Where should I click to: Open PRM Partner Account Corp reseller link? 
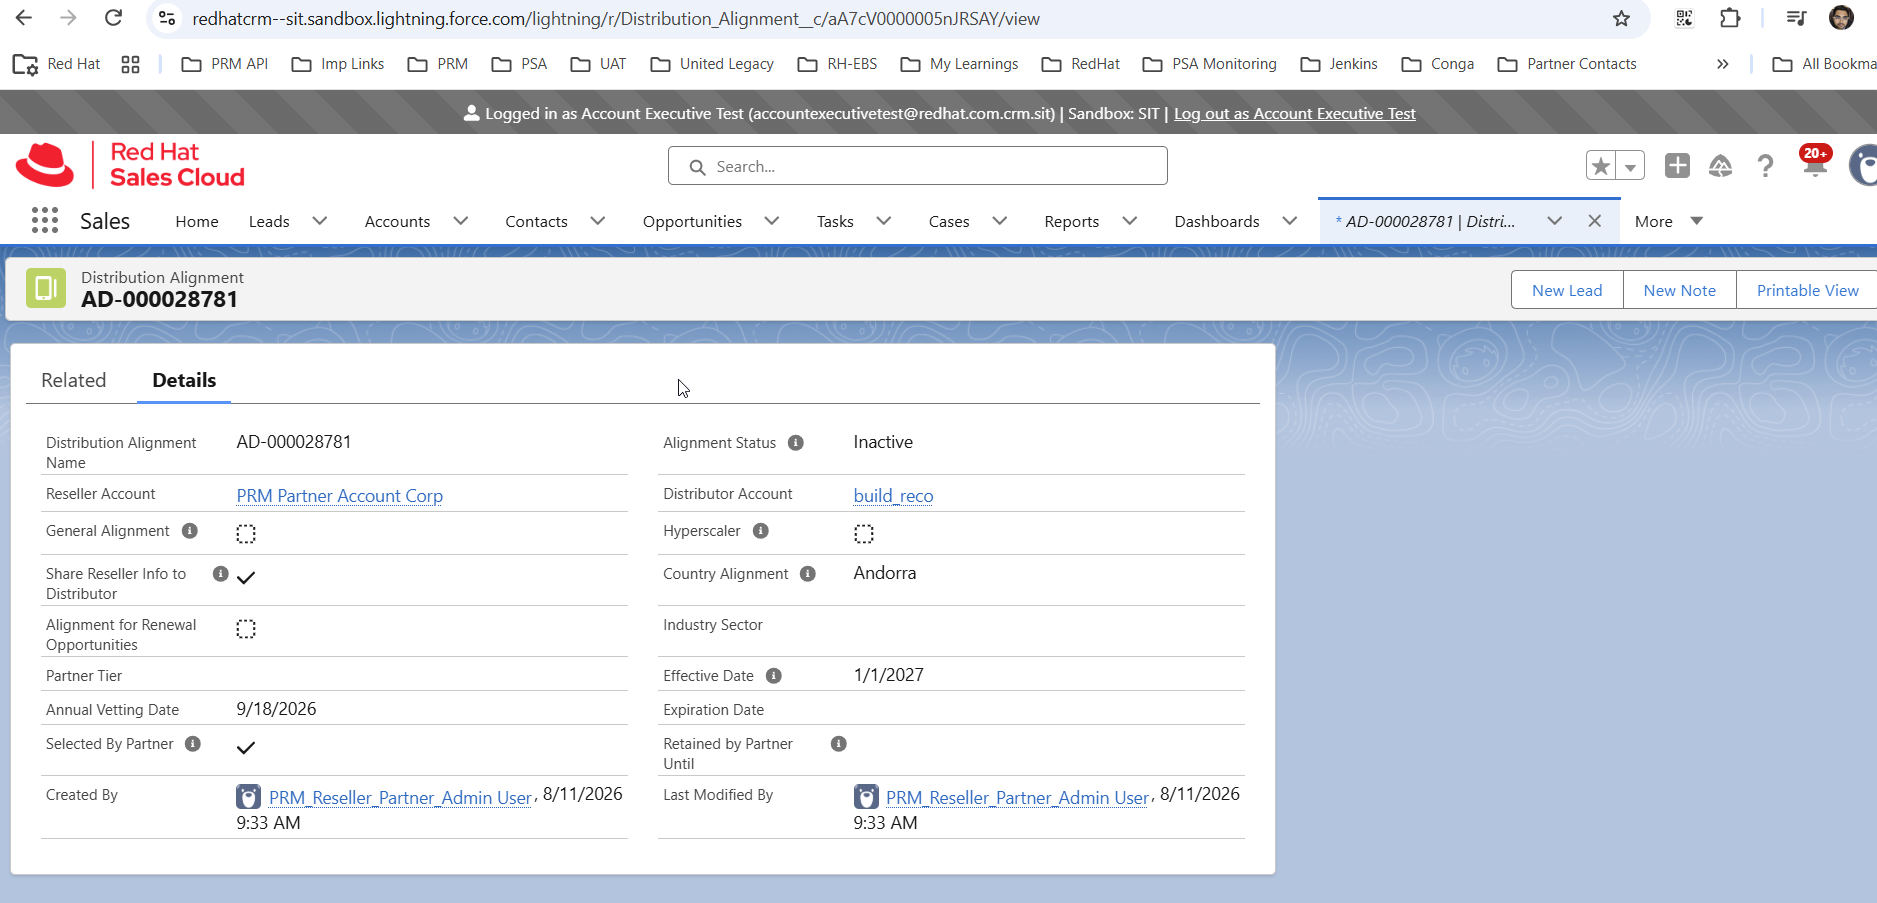pyautogui.click(x=340, y=496)
